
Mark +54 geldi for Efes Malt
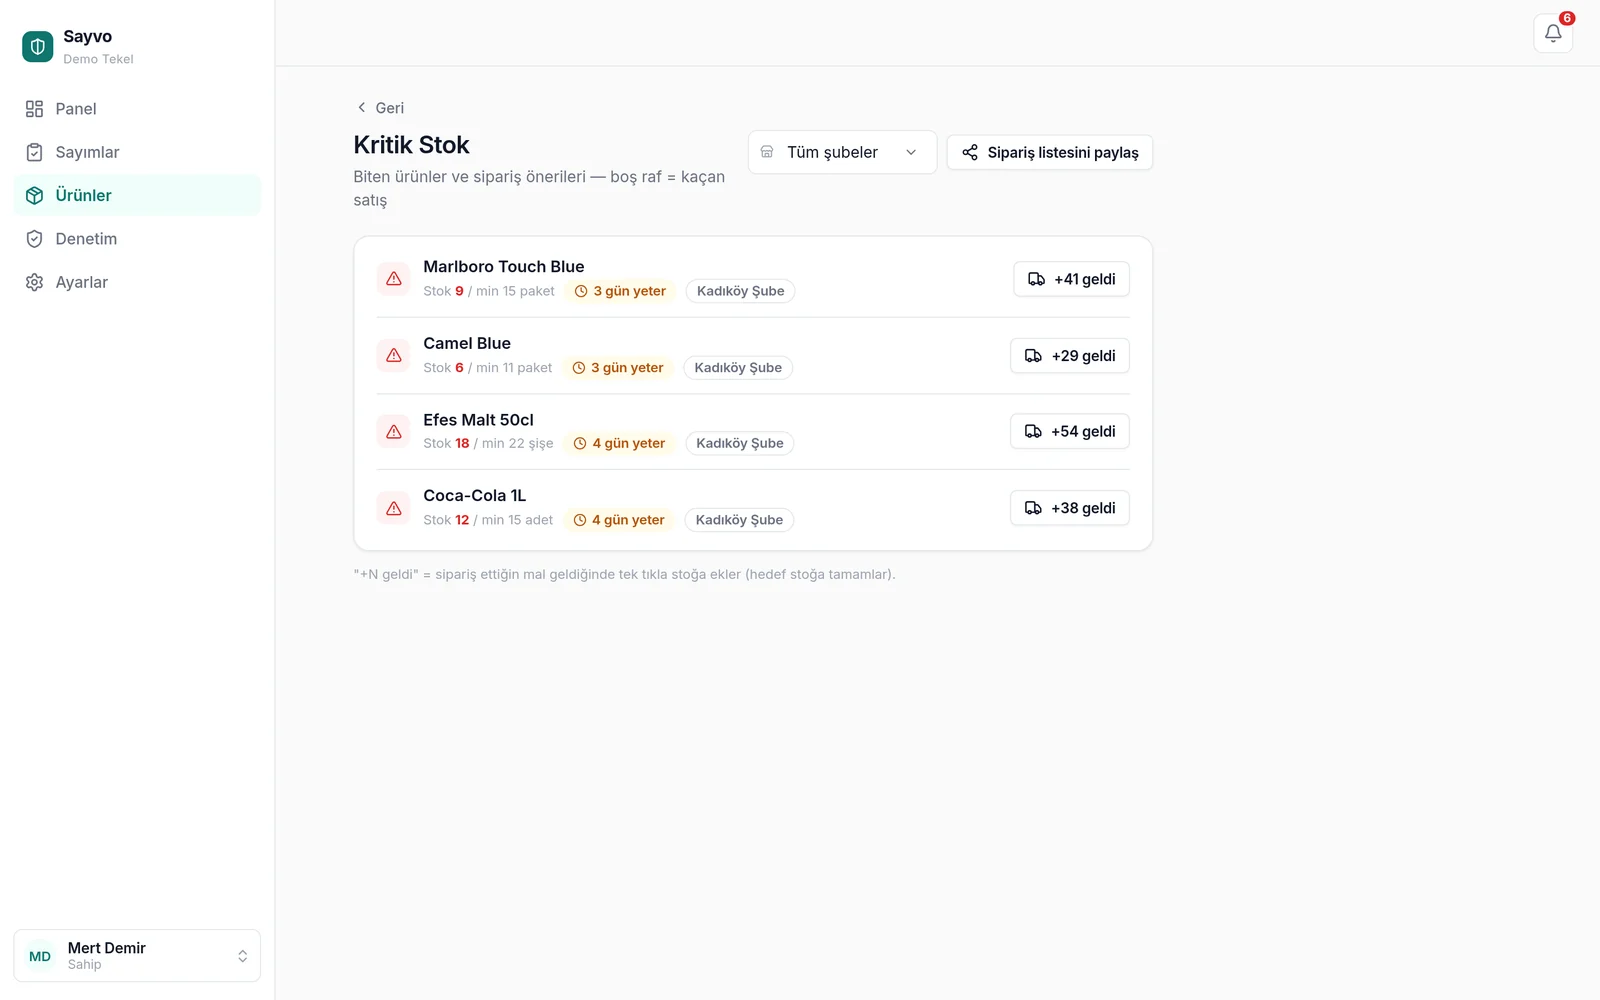1070,431
